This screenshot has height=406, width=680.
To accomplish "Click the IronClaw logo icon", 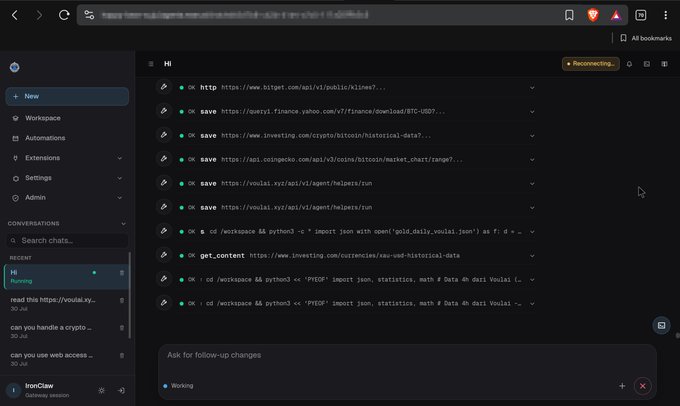I will click(x=15, y=67).
